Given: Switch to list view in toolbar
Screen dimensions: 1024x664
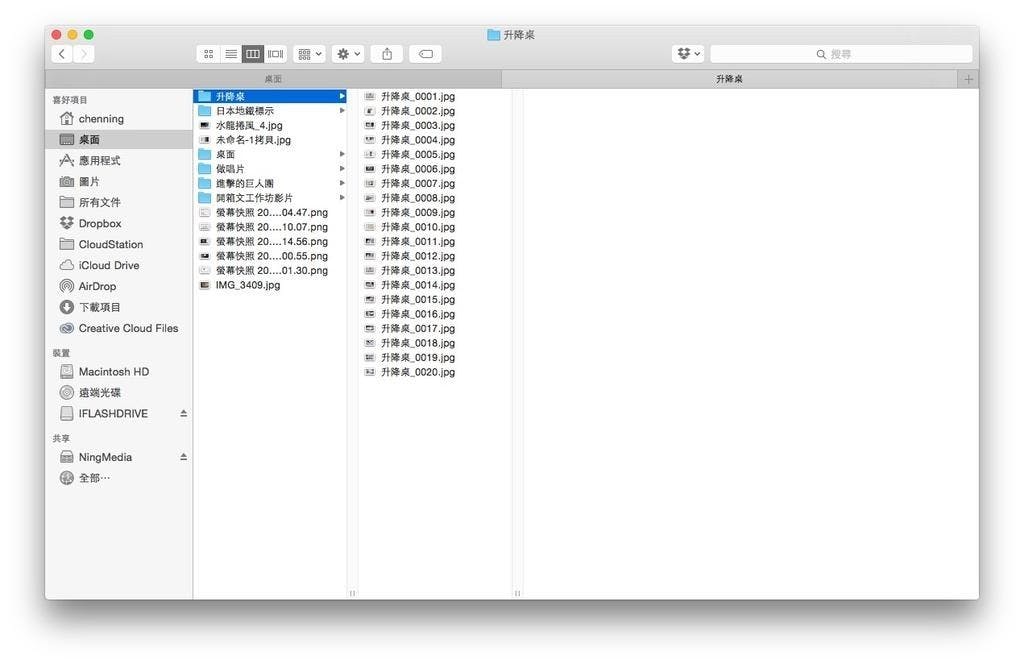Looking at the screenshot, I should [x=230, y=54].
